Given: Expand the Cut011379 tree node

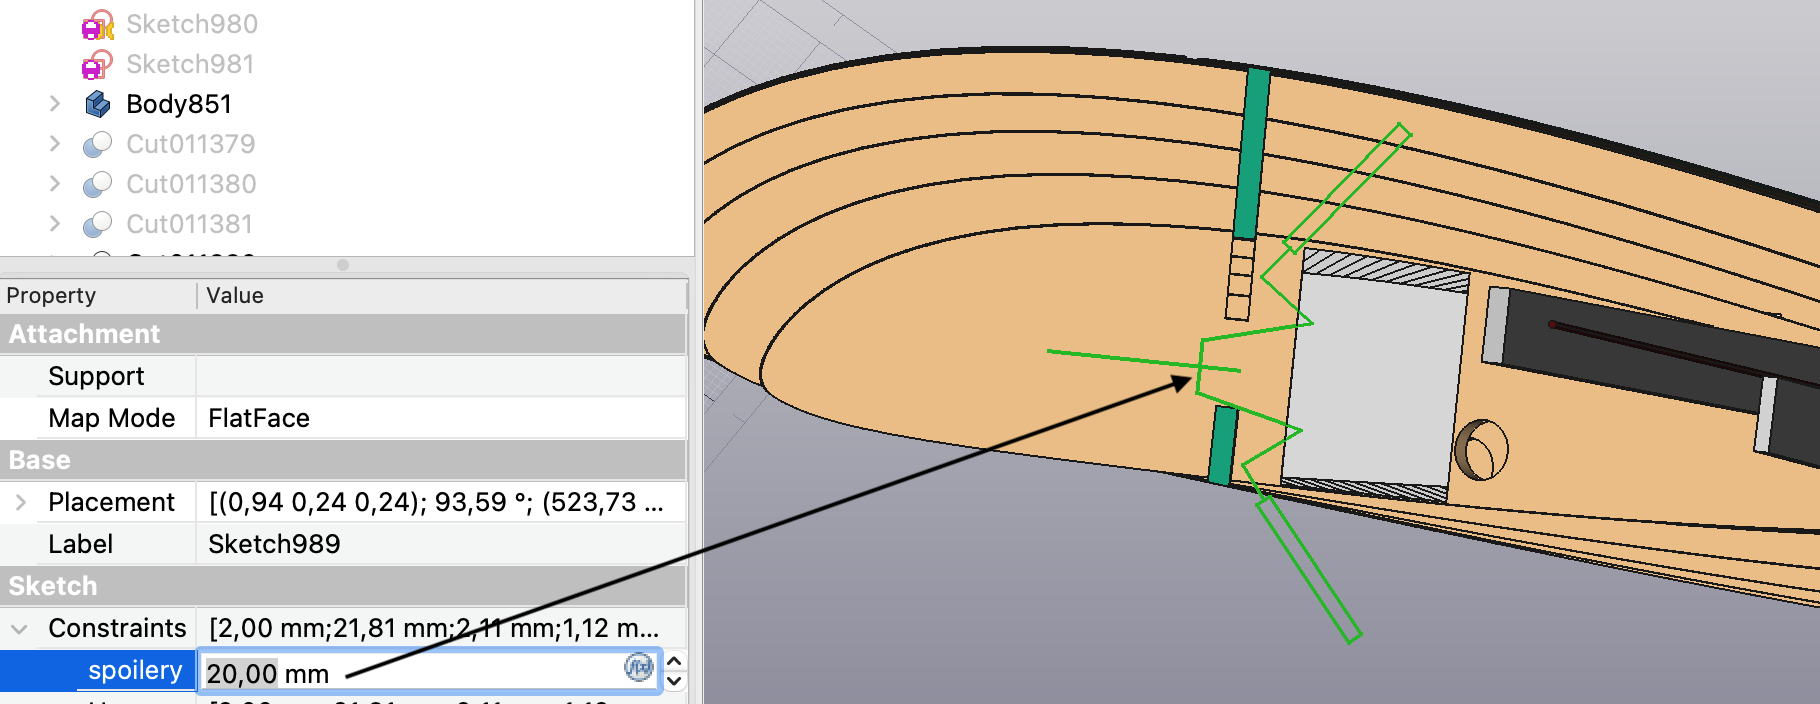Looking at the screenshot, I should pos(55,144).
